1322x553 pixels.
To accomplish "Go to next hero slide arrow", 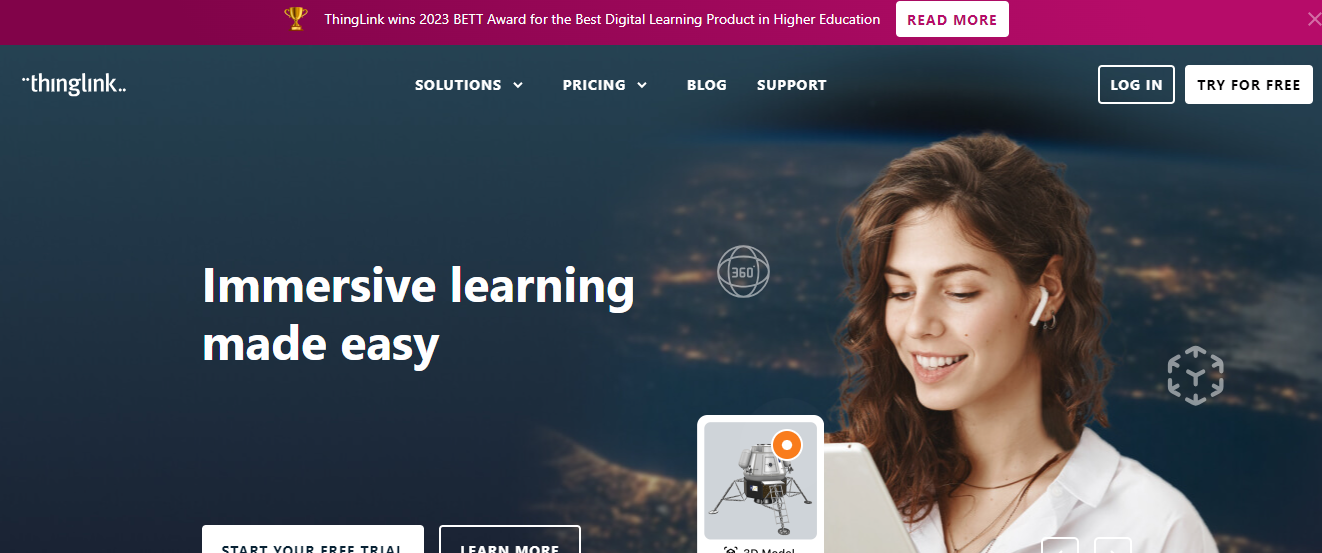I will click(1112, 546).
